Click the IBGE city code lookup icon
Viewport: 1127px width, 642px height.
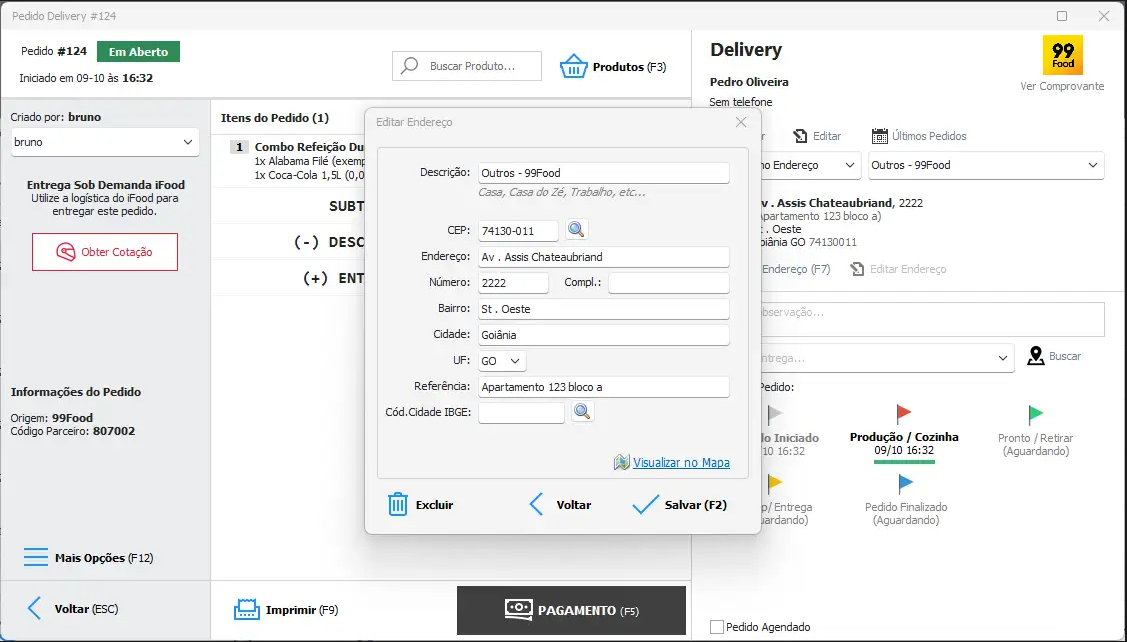click(x=582, y=412)
